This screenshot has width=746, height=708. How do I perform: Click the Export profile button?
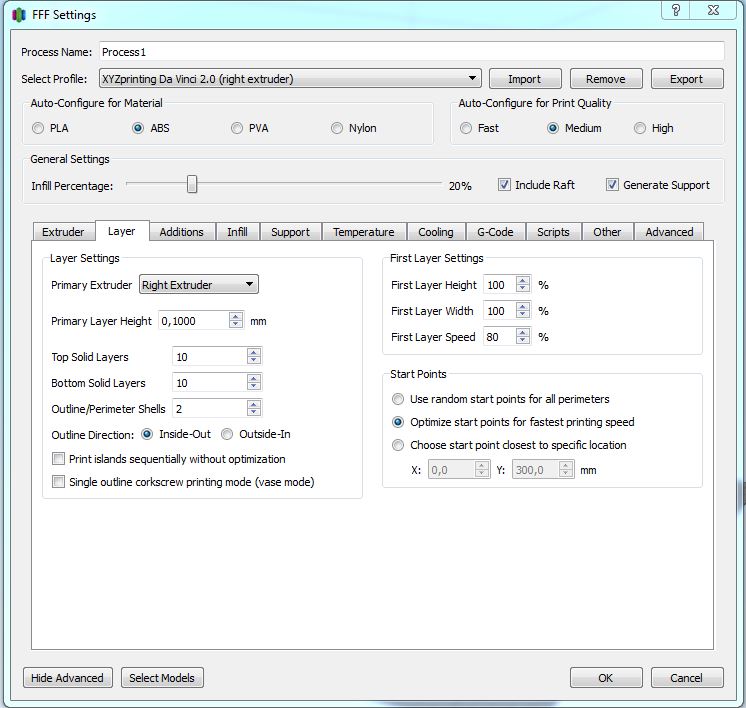pos(686,79)
